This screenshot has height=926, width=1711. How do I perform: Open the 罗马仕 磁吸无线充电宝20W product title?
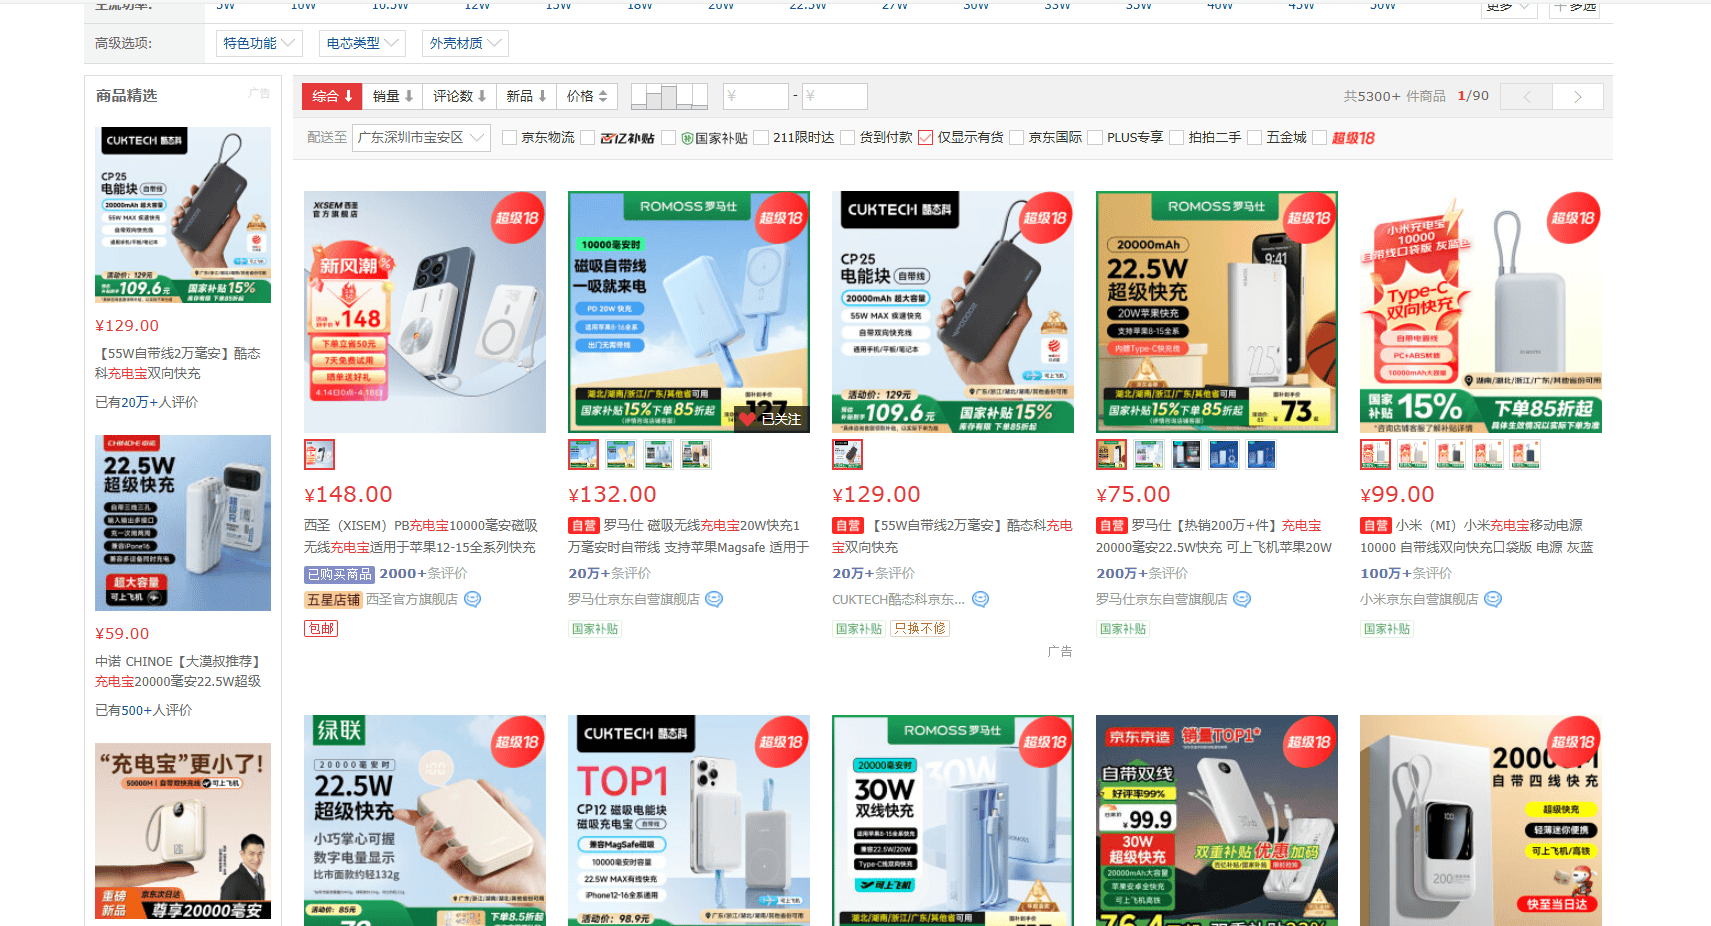click(688, 536)
